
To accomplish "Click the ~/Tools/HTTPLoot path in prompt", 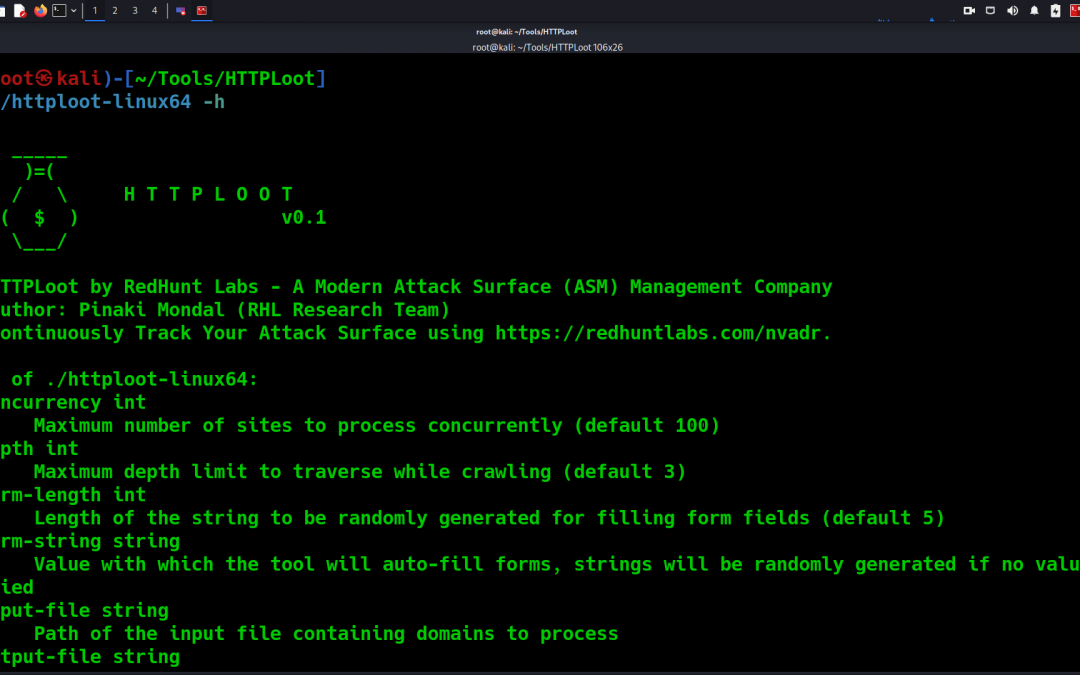I will point(225,79).
